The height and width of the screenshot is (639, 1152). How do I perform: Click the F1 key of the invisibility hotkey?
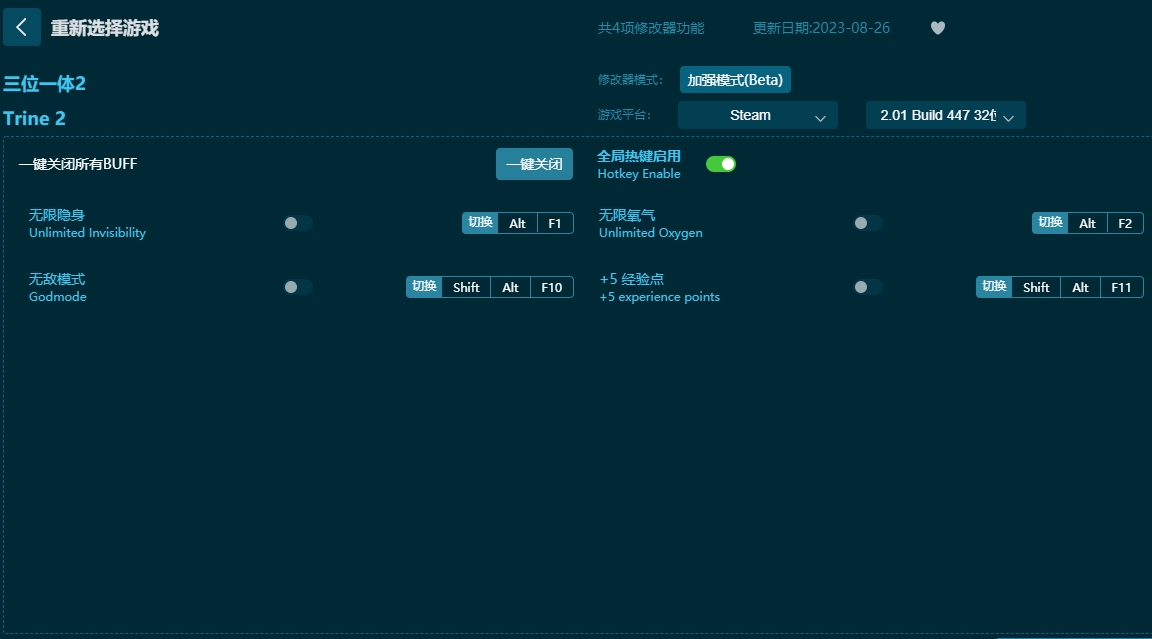553,223
